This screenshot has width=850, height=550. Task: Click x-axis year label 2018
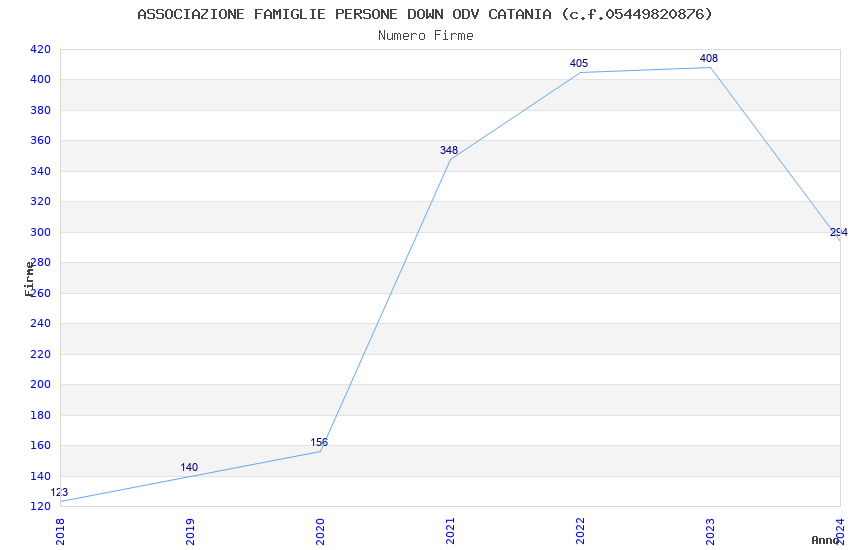60,532
